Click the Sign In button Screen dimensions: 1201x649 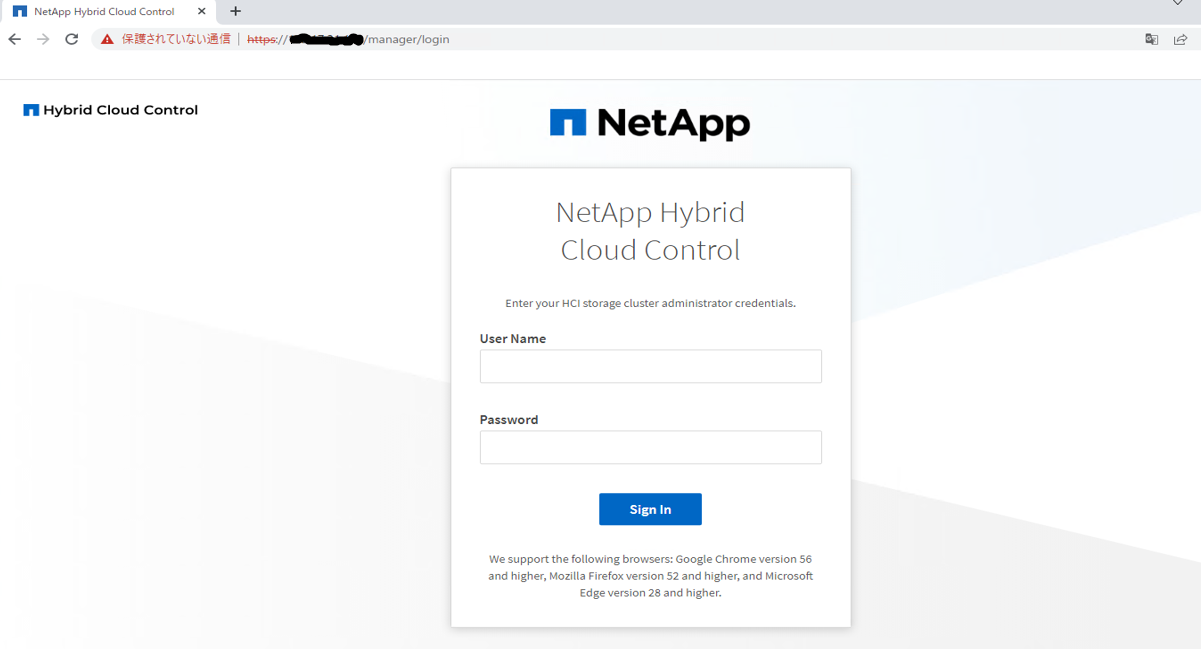coord(650,509)
